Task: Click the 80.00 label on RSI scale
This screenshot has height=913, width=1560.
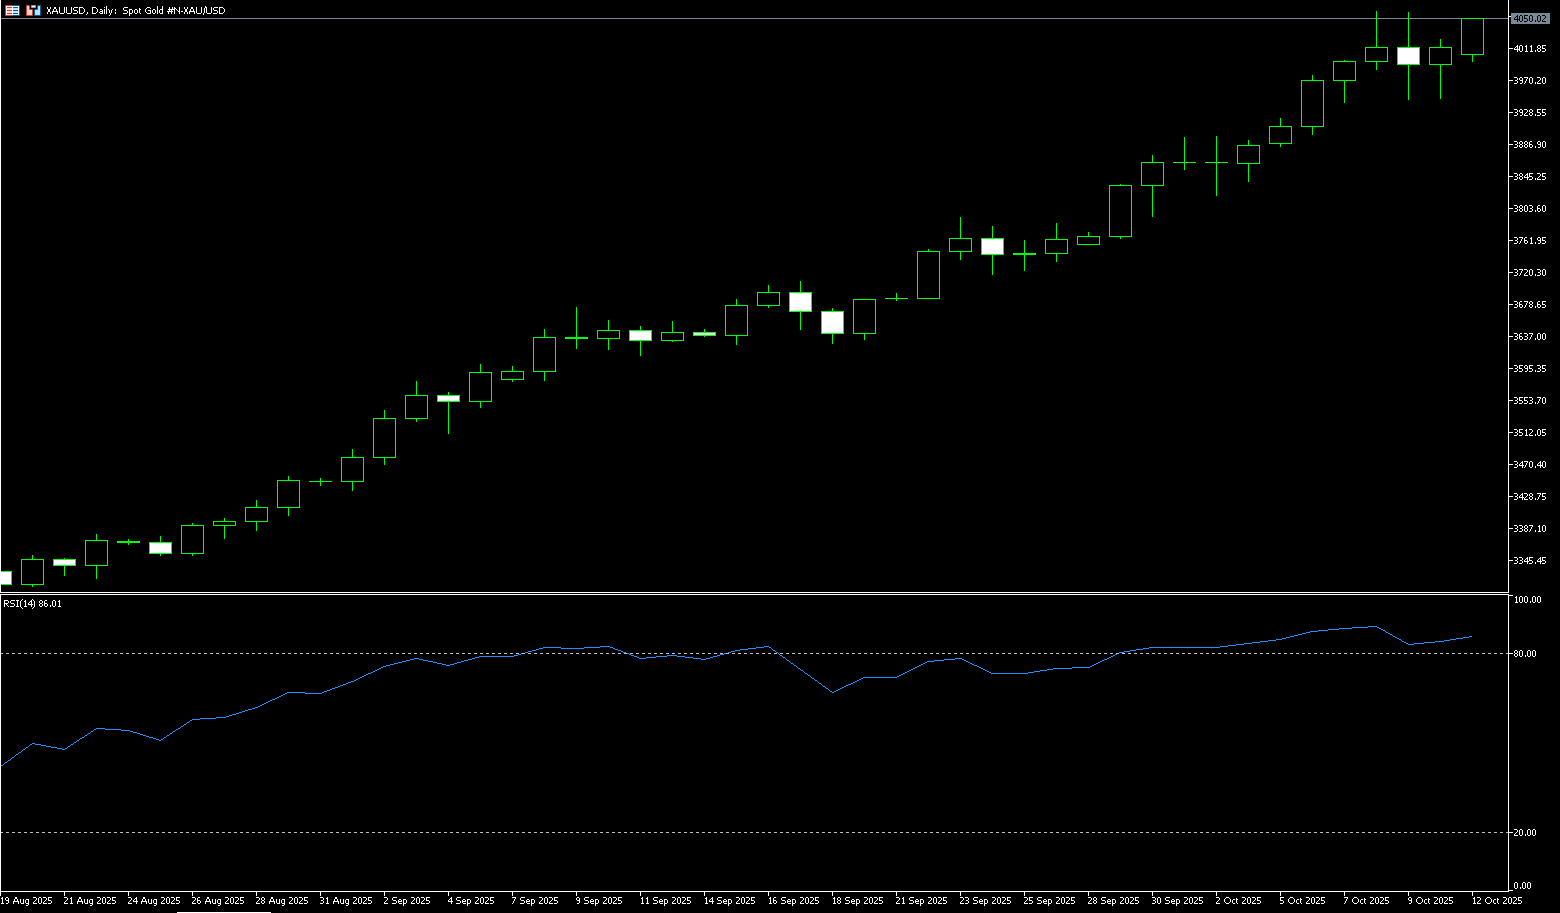Action: click(1525, 654)
